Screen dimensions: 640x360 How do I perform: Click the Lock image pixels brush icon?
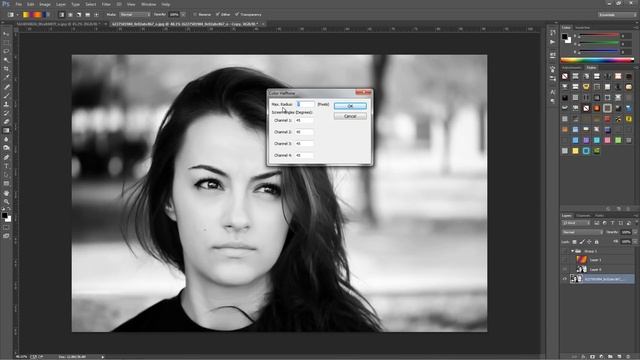tap(582, 242)
